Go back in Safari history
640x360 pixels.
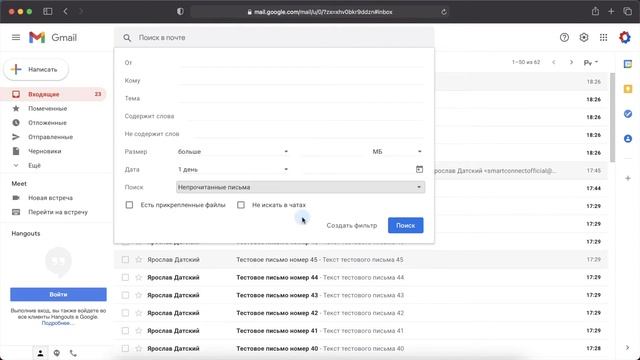[65, 11]
